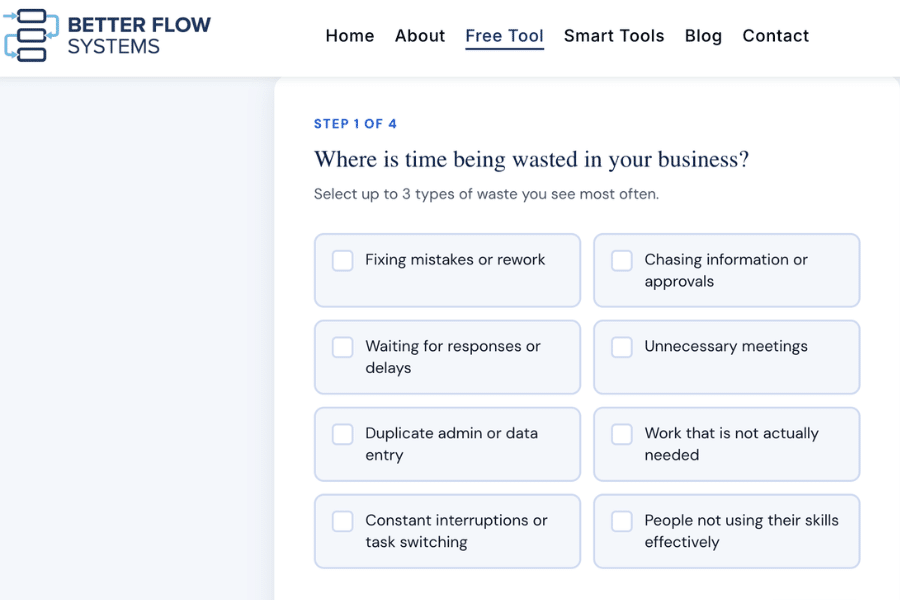Open Smart Tools in navigation

[614, 36]
